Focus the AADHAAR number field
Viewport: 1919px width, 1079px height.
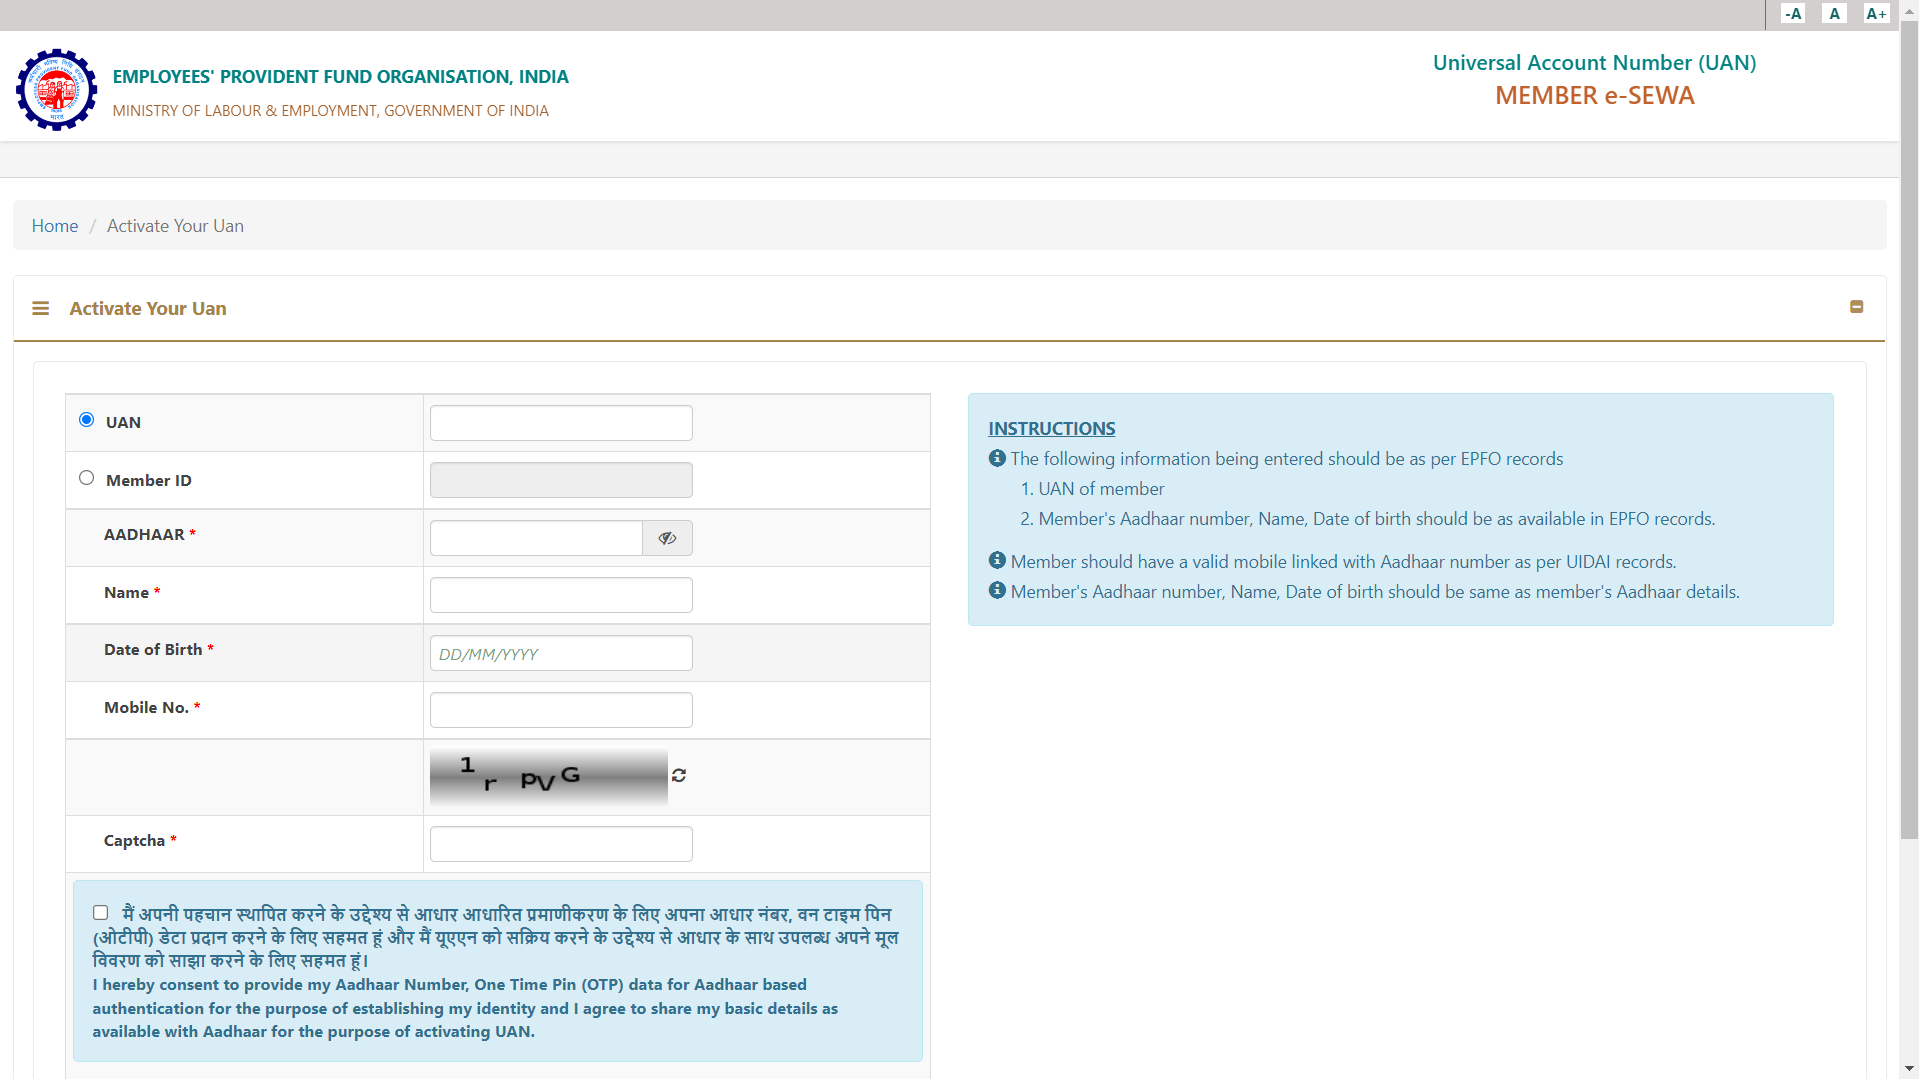(x=536, y=538)
